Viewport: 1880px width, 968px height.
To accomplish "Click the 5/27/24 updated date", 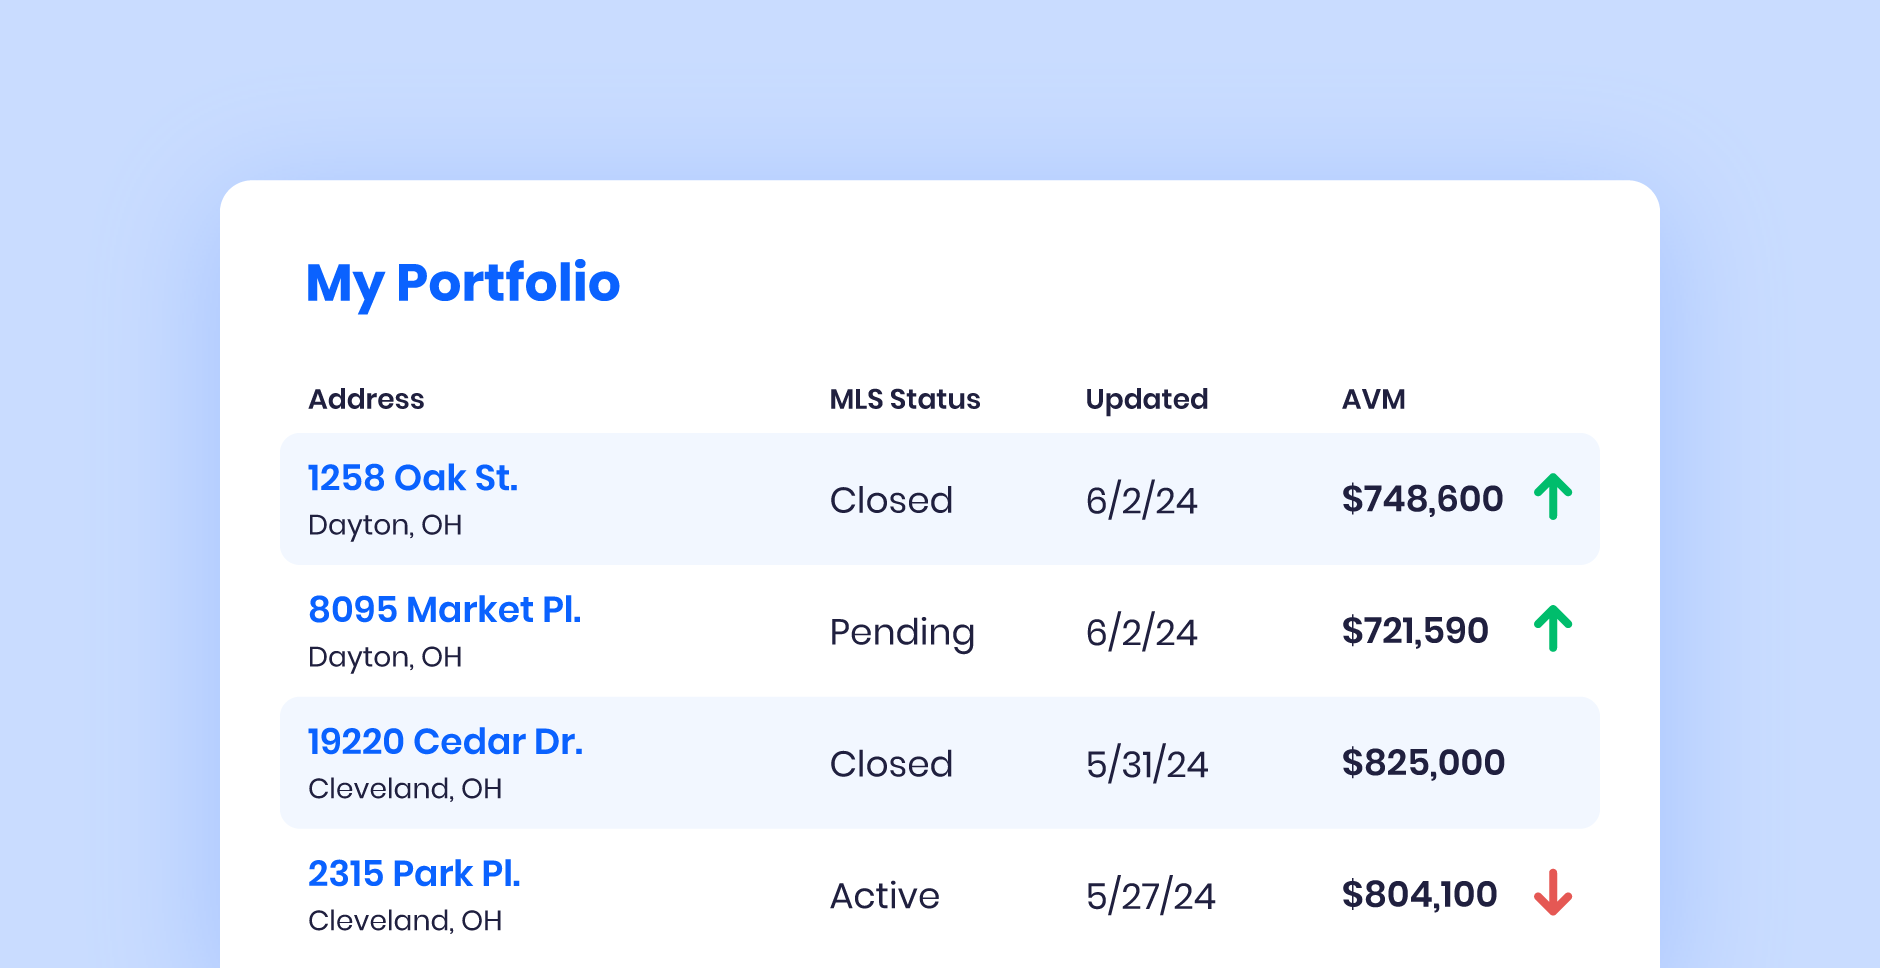I will click(x=1150, y=895).
